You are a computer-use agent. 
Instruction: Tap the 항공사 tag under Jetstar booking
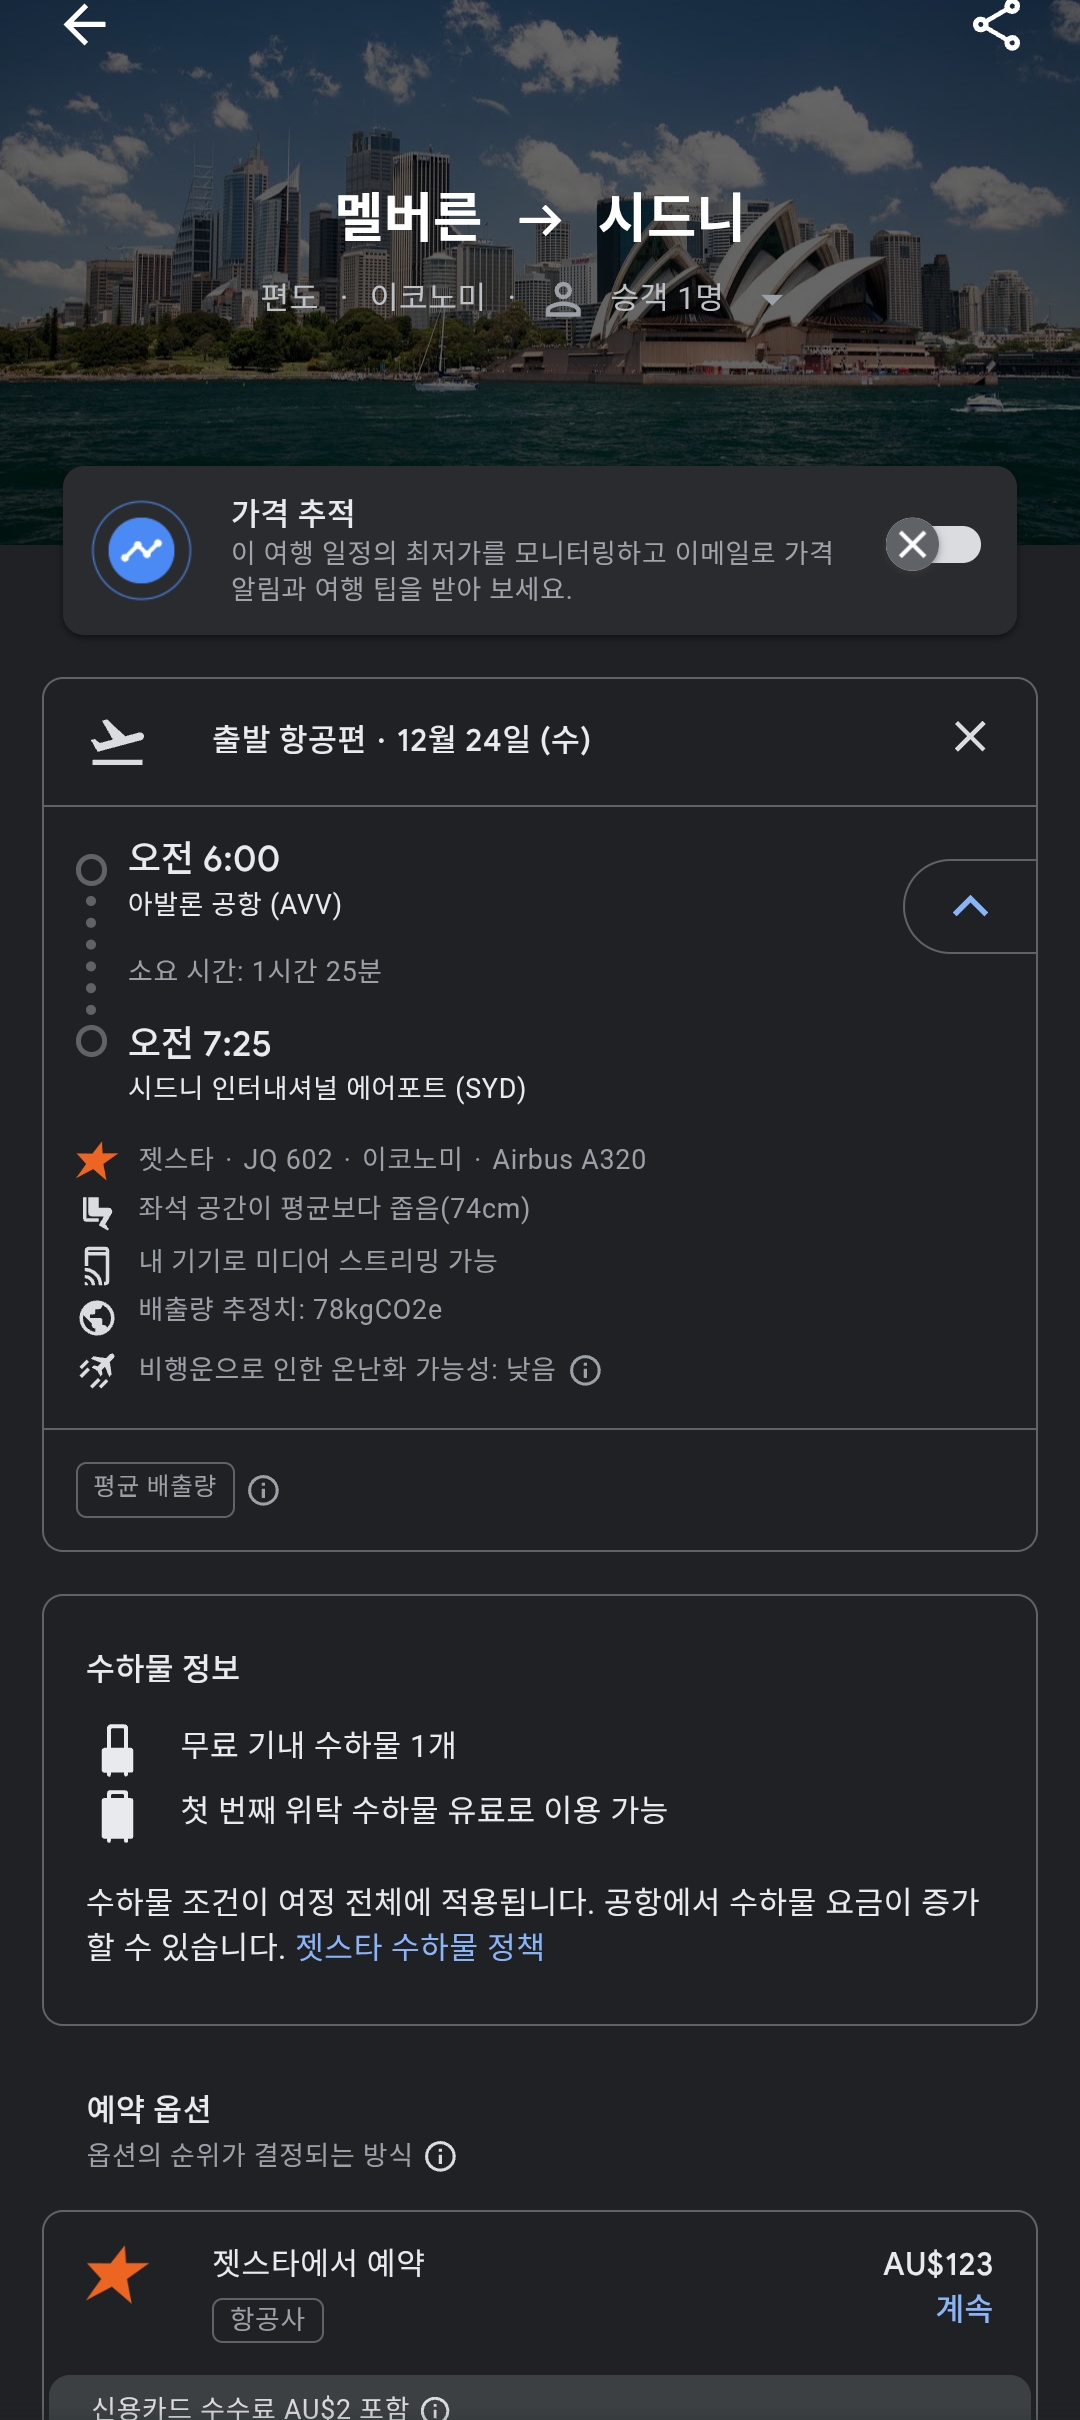point(267,2319)
